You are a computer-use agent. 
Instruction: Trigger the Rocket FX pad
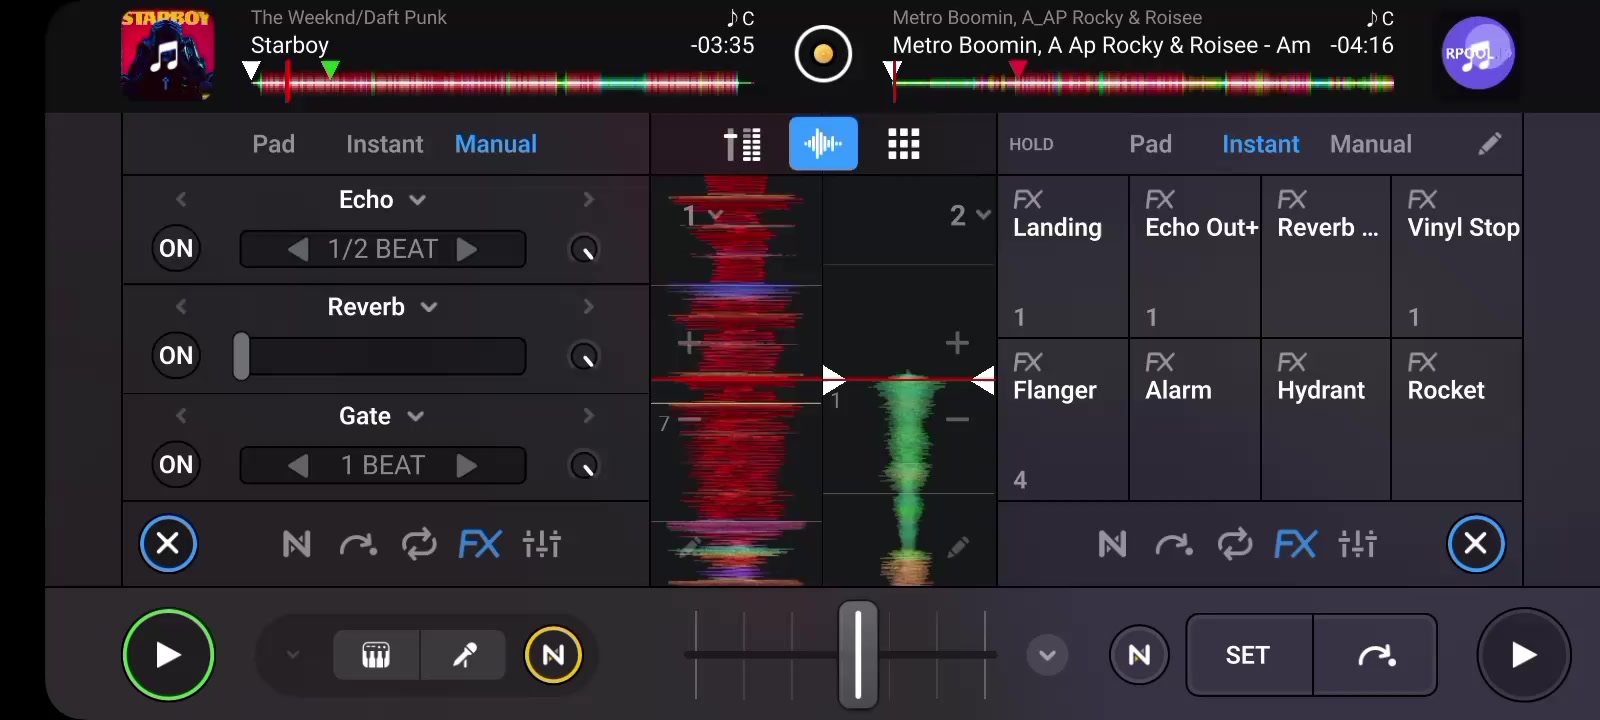1457,420
